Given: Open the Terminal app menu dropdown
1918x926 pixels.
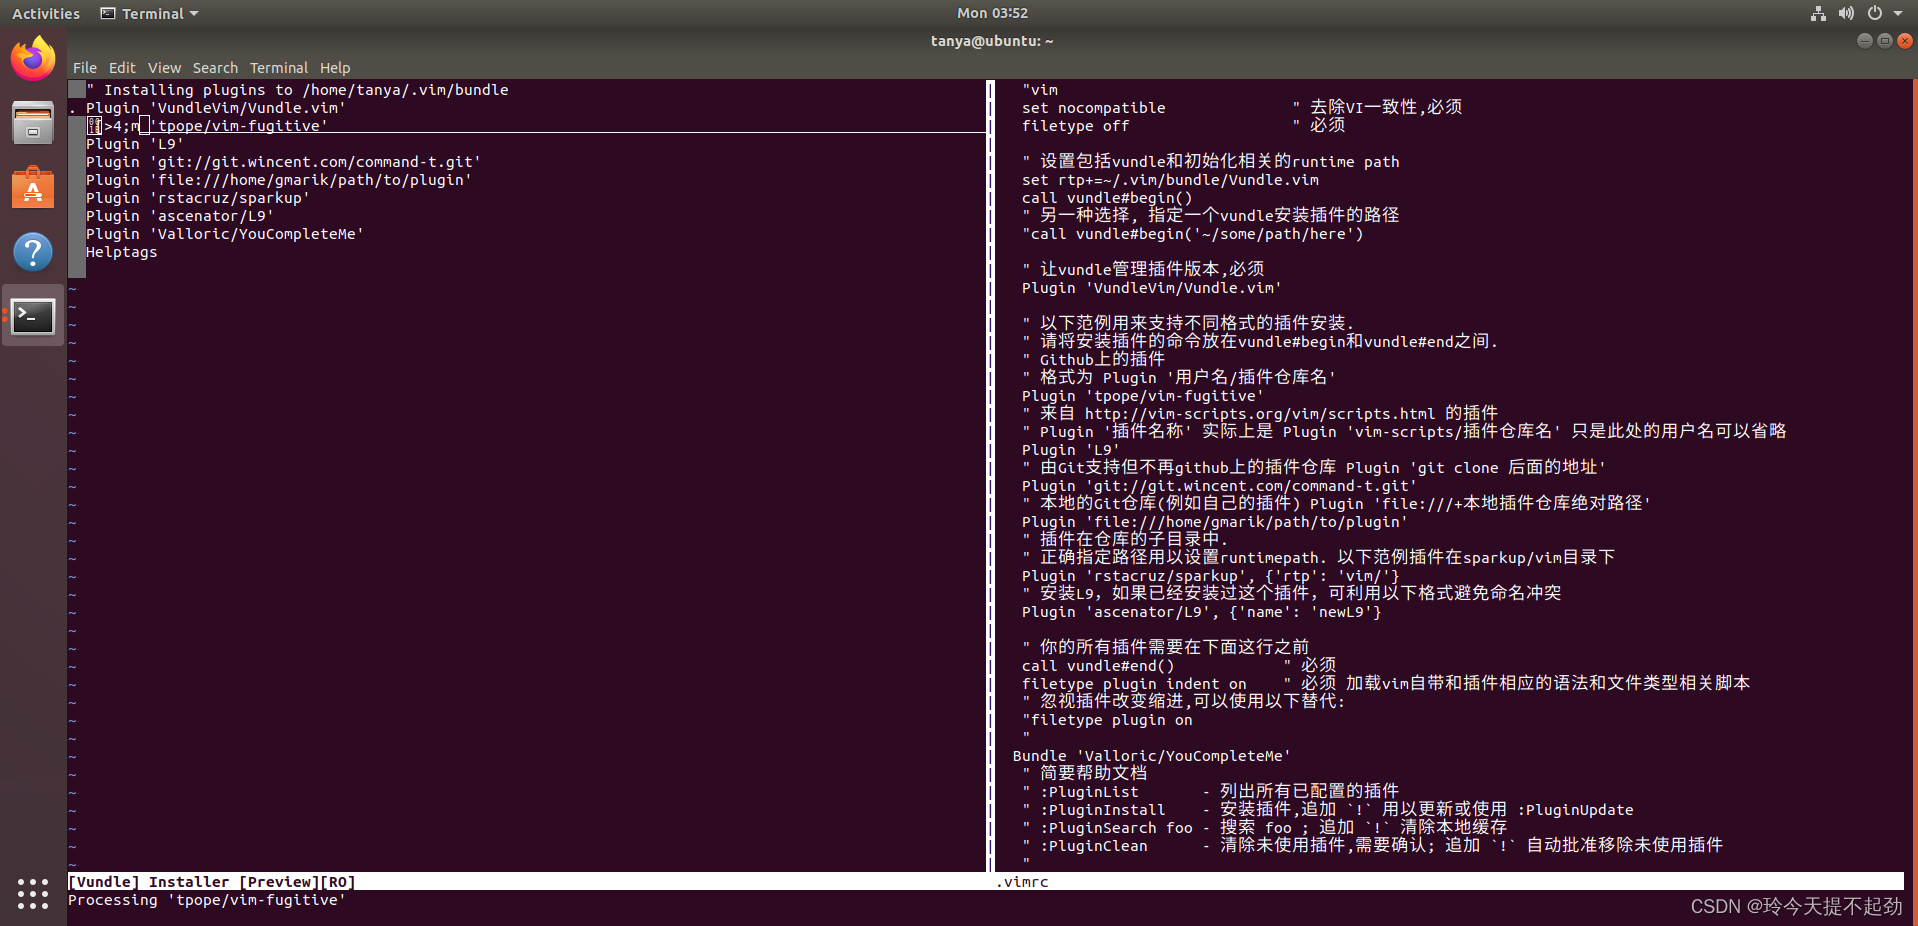Looking at the screenshot, I should click(149, 13).
